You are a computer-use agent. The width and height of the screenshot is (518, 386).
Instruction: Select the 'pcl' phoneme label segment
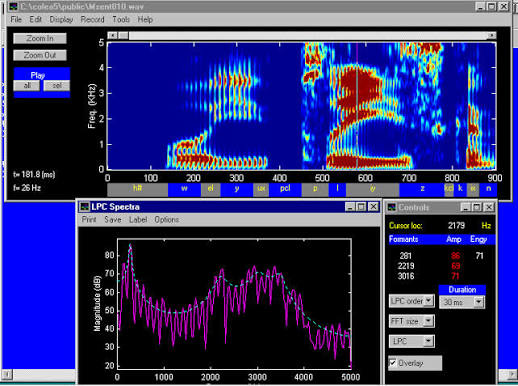pyautogui.click(x=285, y=189)
